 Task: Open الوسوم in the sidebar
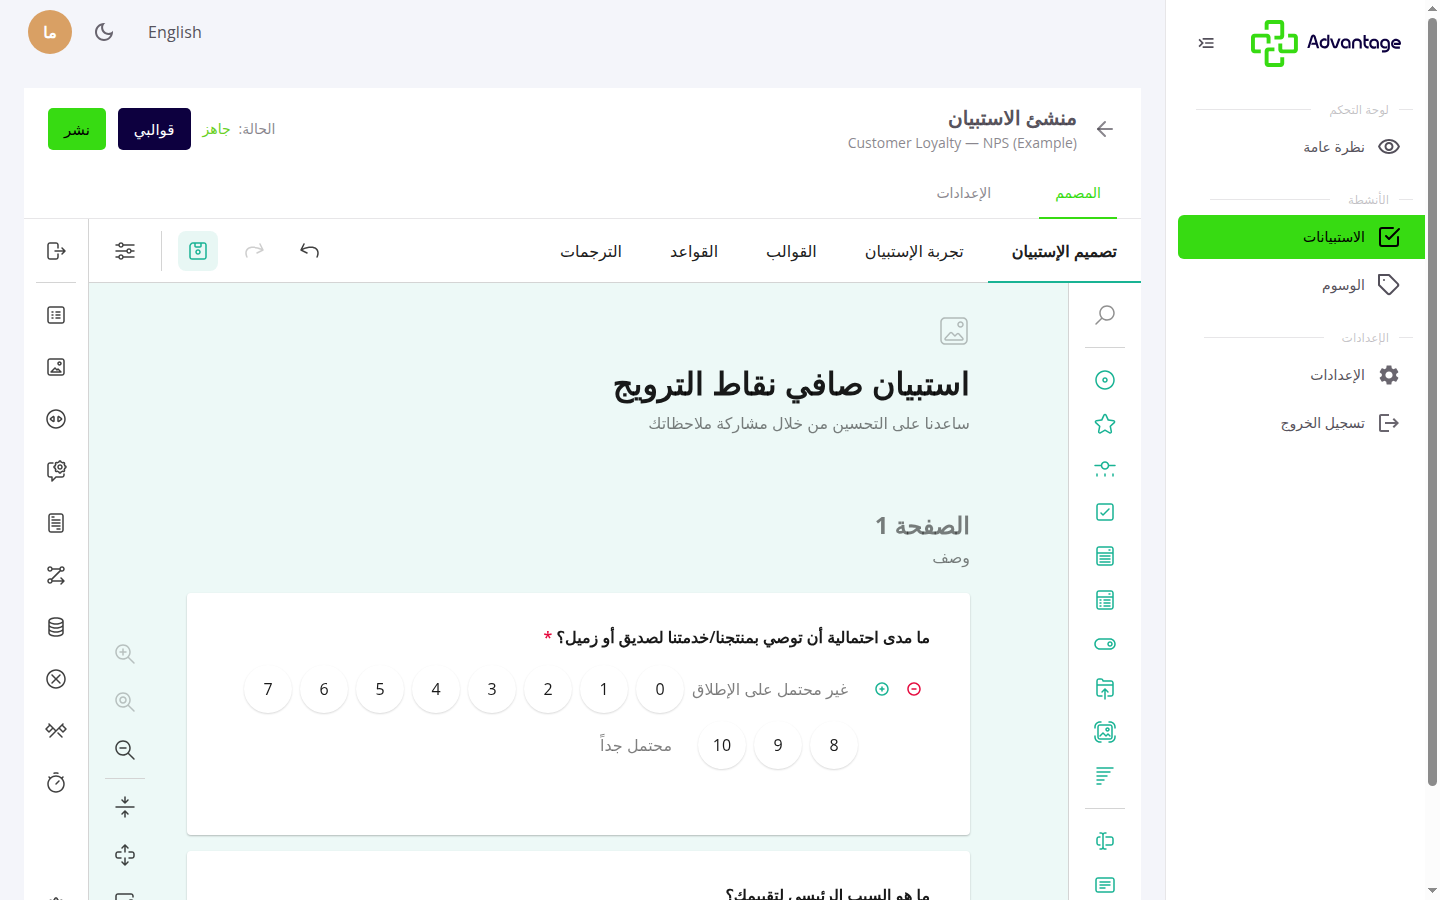1302,285
